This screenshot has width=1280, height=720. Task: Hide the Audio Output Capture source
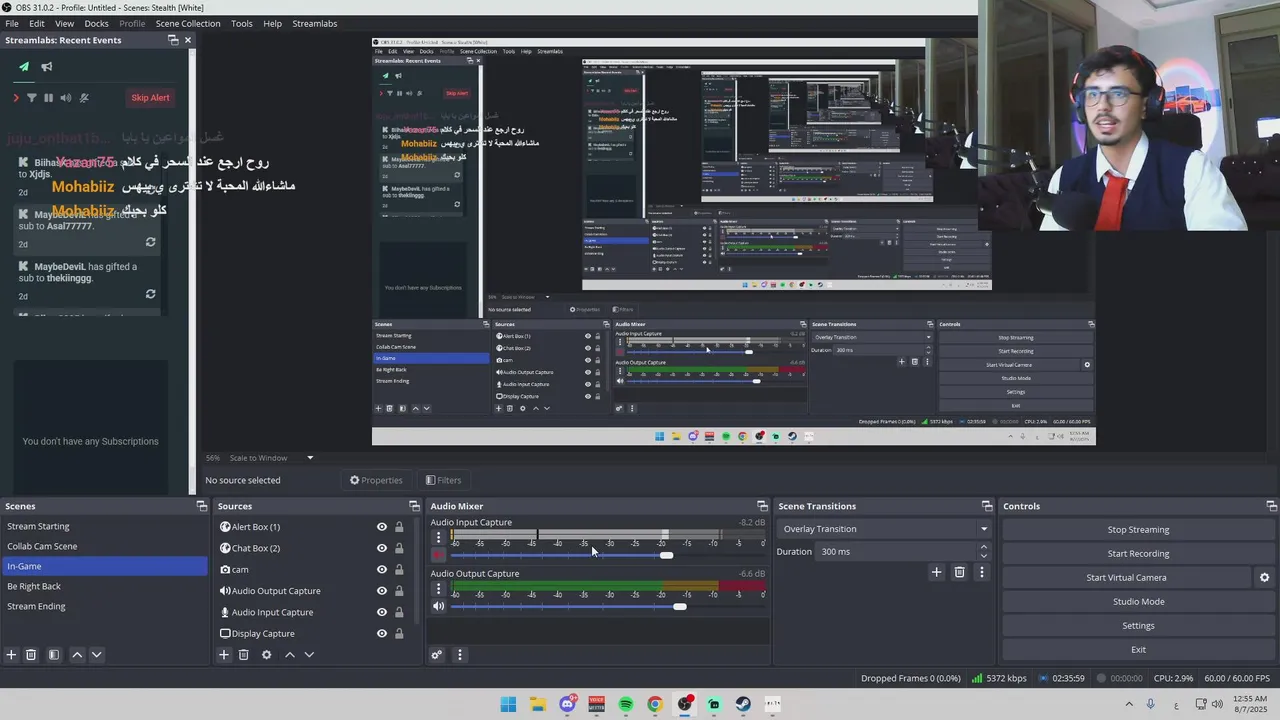pyautogui.click(x=382, y=591)
